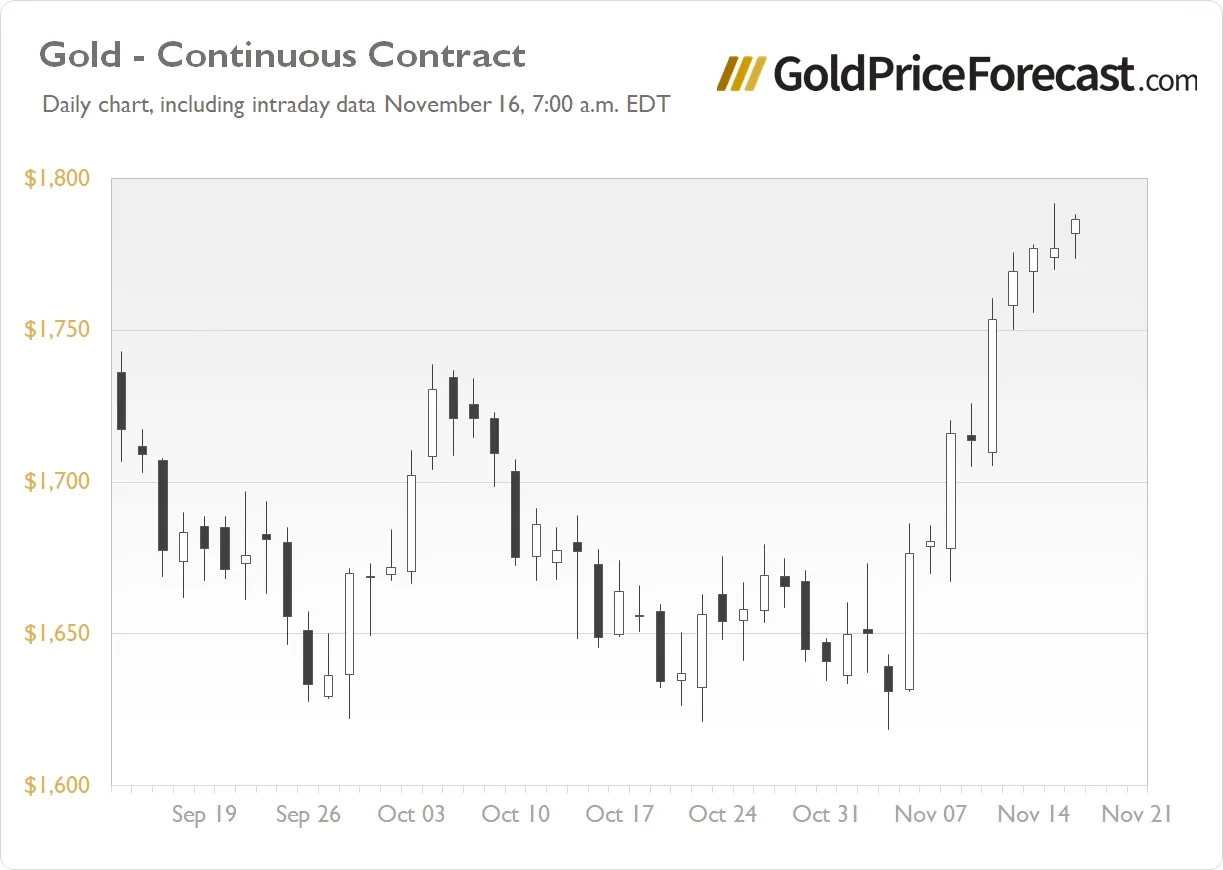Select the $1,600 price axis label
The width and height of the screenshot is (1223, 870).
coord(57,786)
